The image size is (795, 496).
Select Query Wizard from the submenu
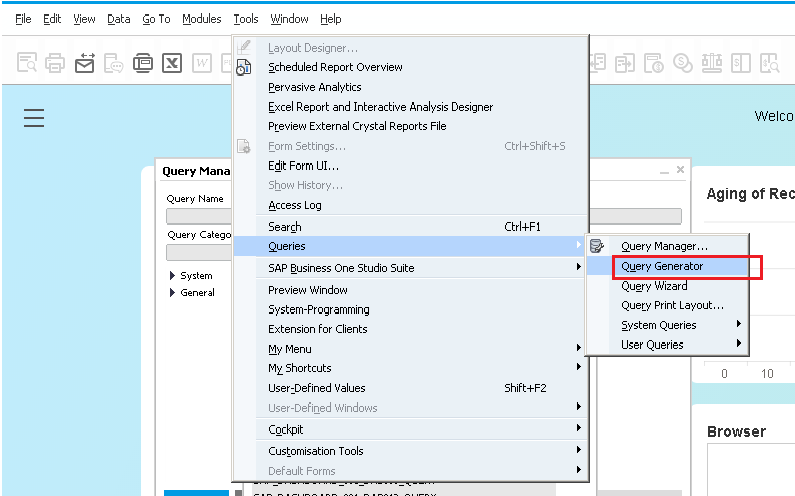tap(654, 286)
